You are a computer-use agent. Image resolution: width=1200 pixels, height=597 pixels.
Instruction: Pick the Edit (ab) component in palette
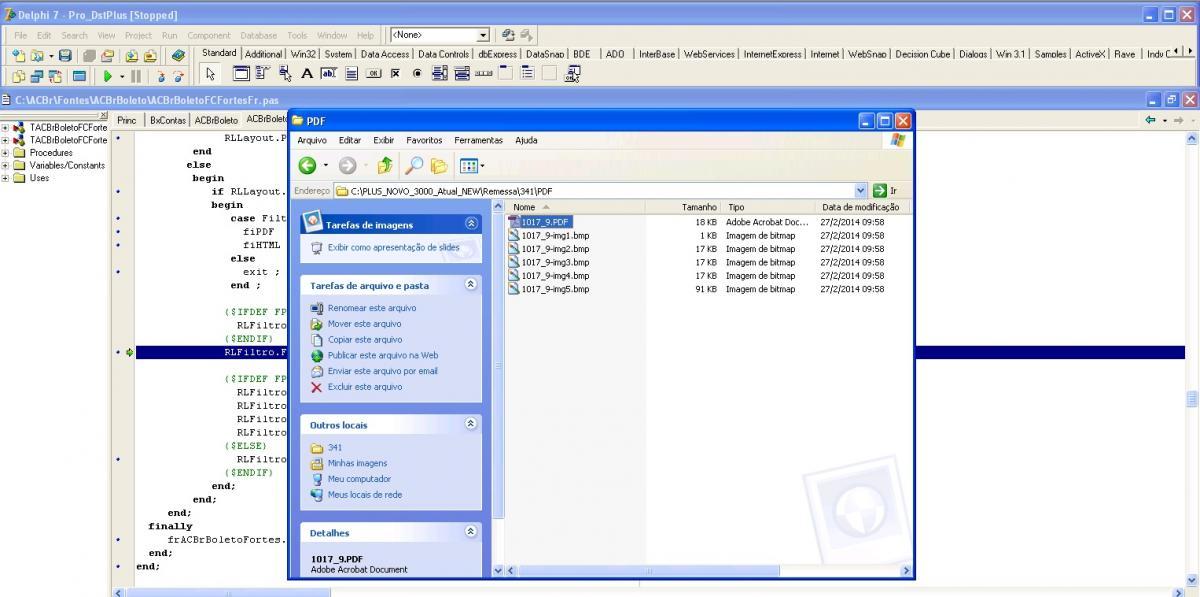[x=328, y=74]
